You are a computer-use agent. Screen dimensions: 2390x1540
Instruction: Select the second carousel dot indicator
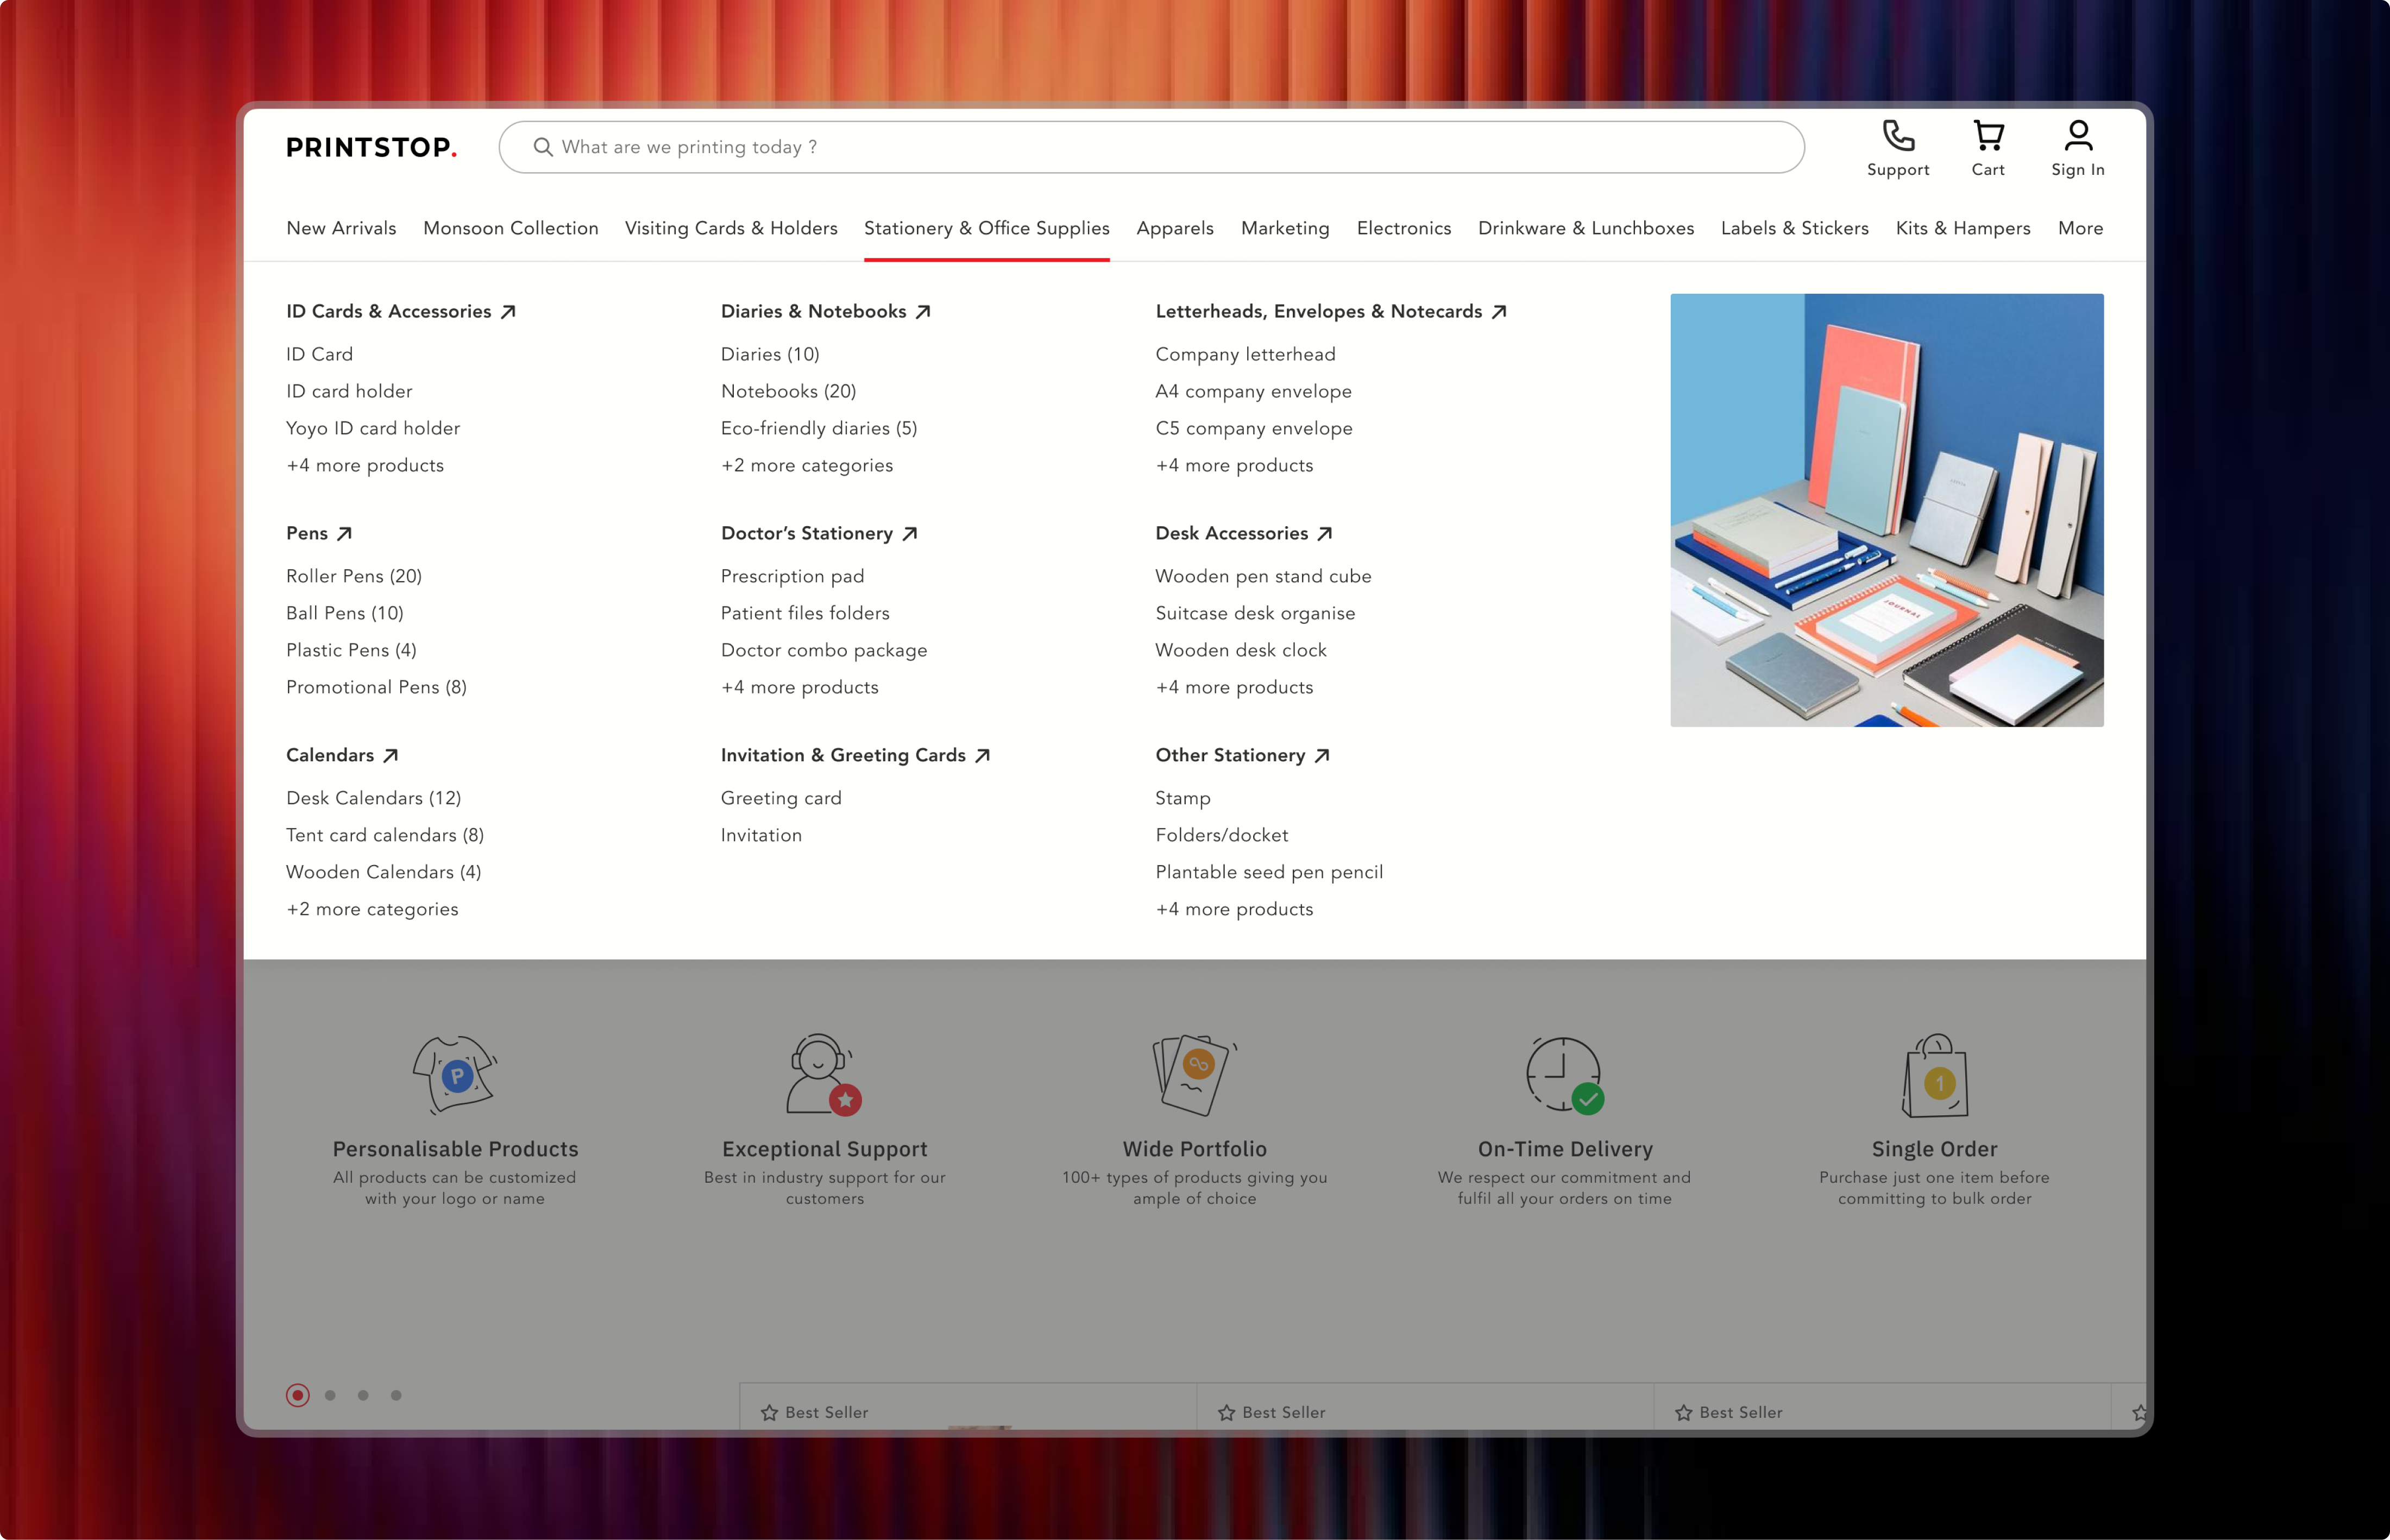(x=330, y=1395)
